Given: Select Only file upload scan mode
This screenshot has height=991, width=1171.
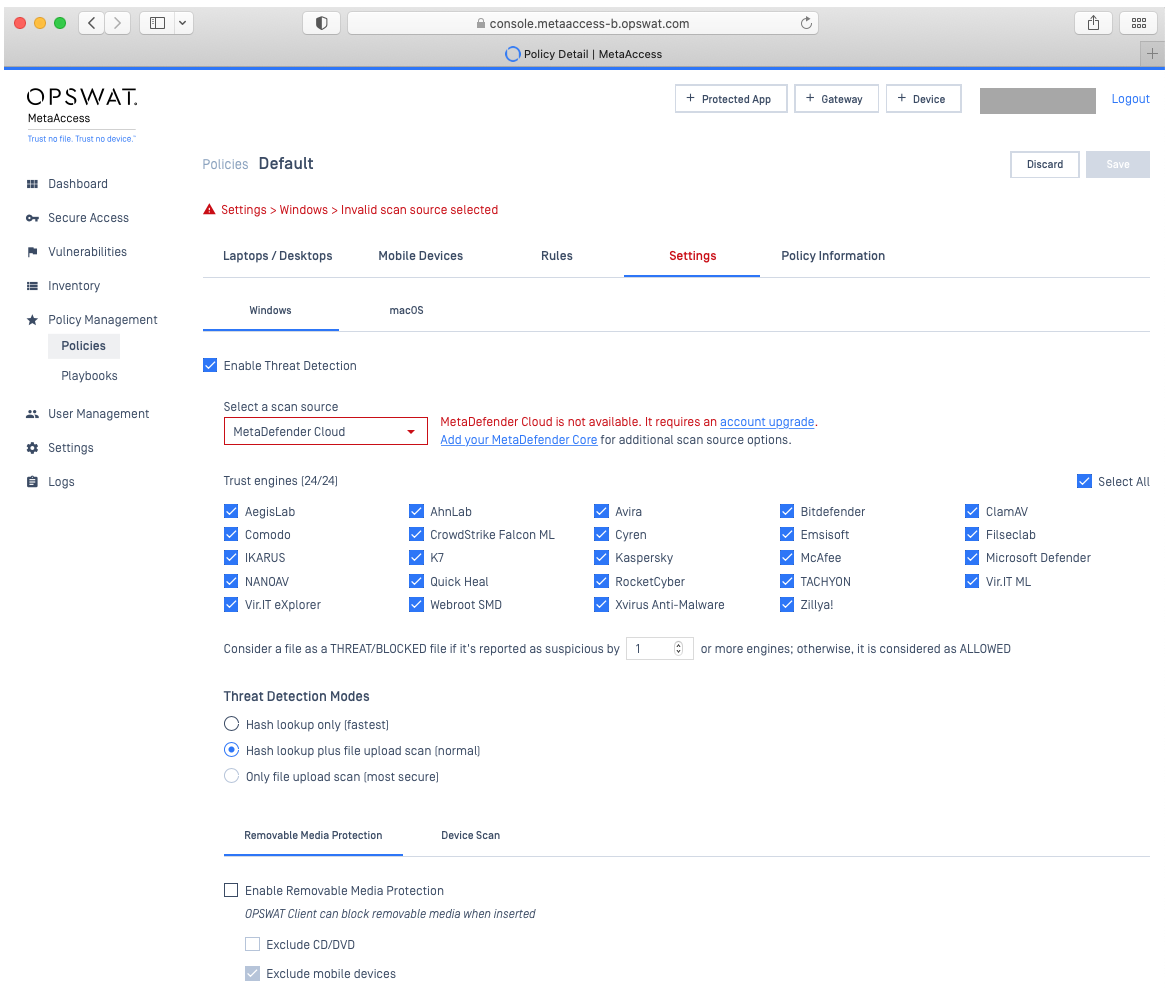Looking at the screenshot, I should tap(232, 777).
